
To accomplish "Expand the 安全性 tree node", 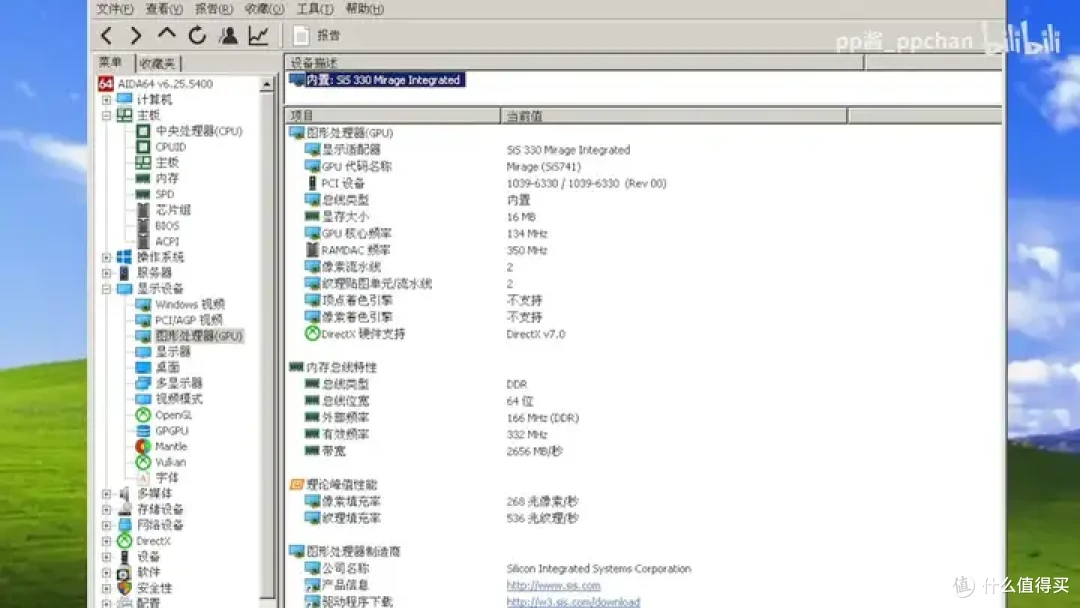I will pyautogui.click(x=107, y=589).
